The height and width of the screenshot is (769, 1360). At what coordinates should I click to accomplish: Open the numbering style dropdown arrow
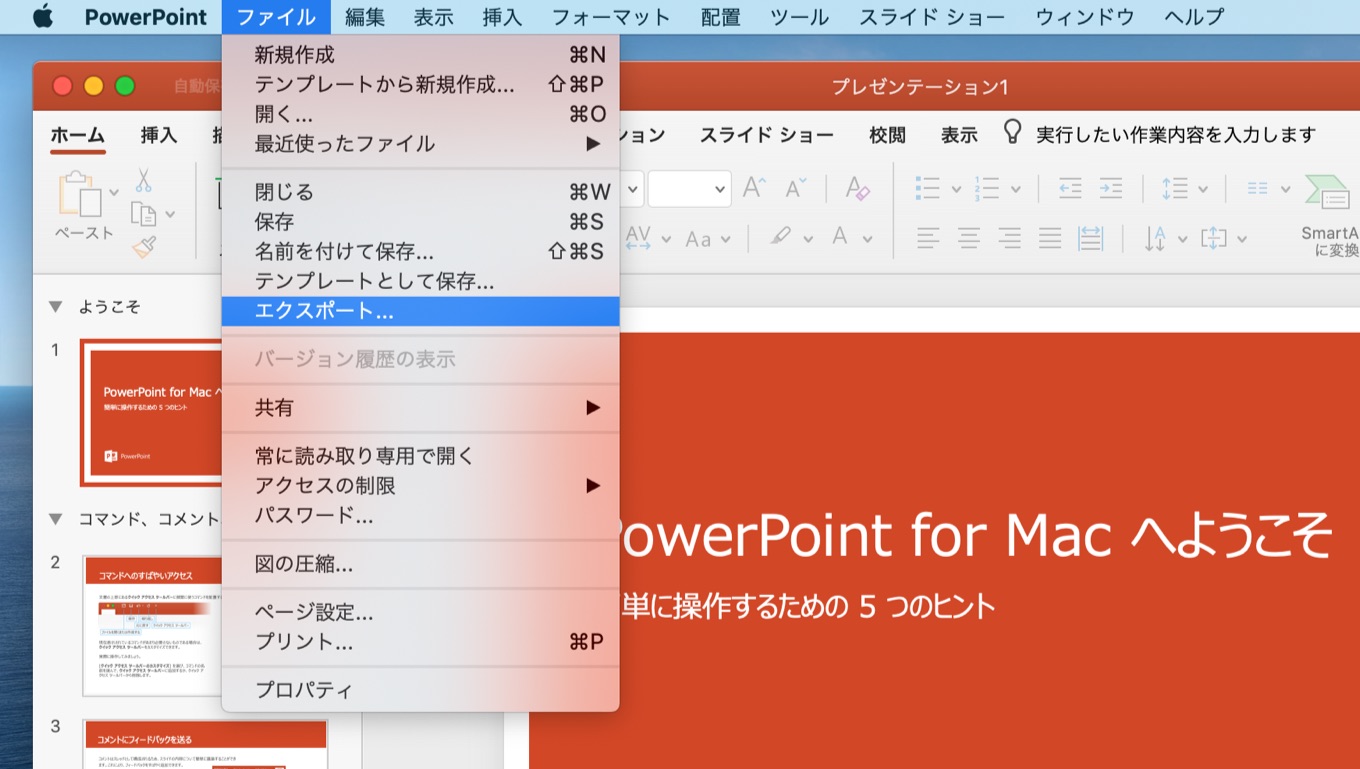(x=1015, y=189)
